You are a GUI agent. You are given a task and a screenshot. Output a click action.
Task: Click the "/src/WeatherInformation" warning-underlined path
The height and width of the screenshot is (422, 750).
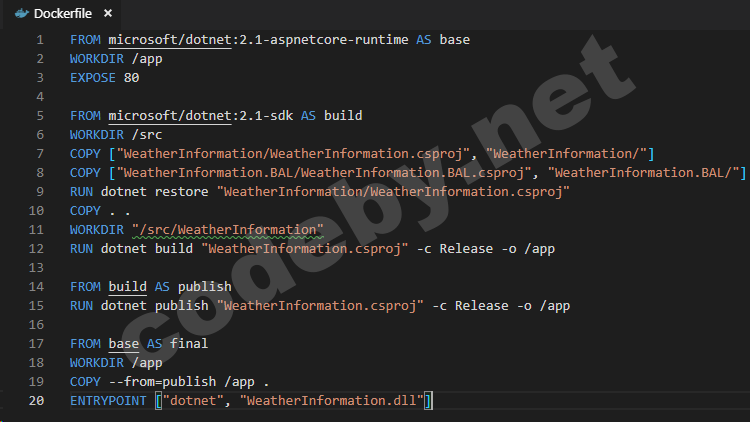228,230
